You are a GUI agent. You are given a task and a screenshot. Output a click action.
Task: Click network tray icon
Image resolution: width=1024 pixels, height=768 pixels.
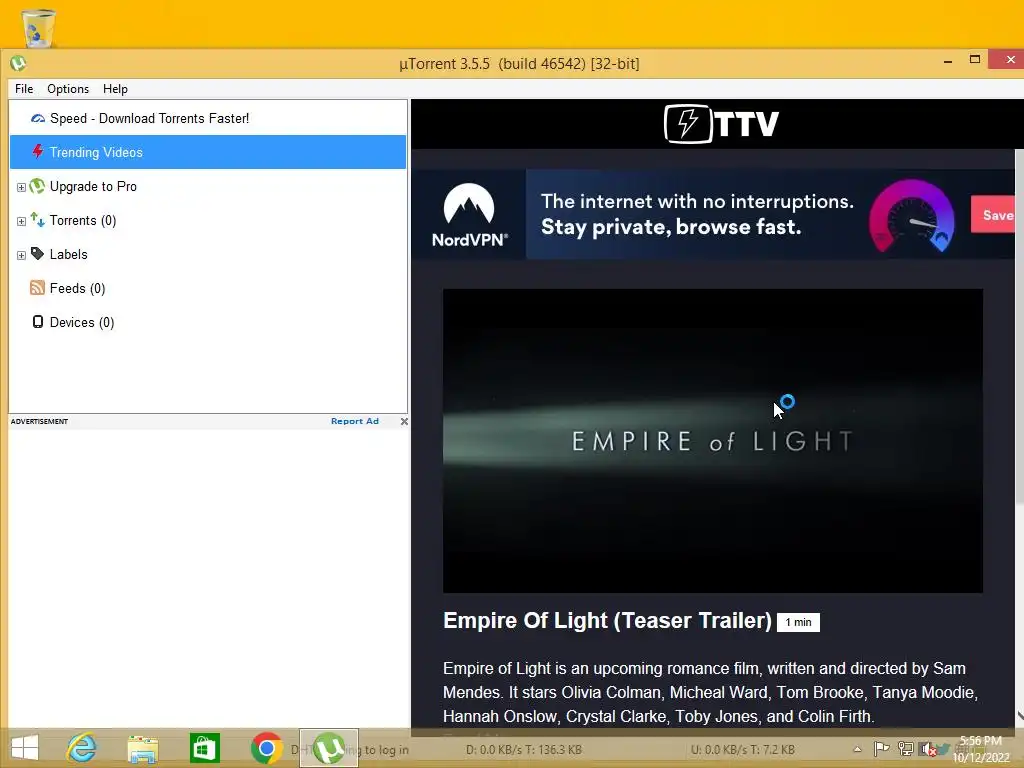coord(905,748)
